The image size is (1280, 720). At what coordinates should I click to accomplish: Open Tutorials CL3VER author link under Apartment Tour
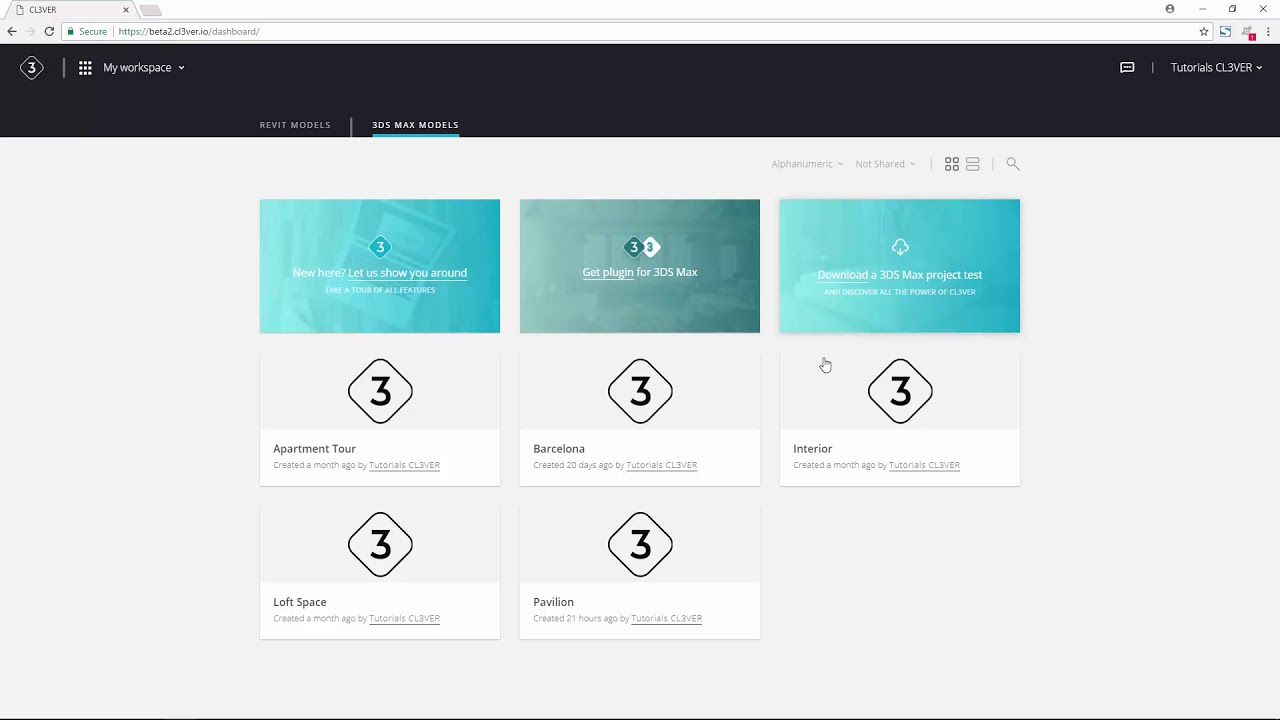pos(404,465)
